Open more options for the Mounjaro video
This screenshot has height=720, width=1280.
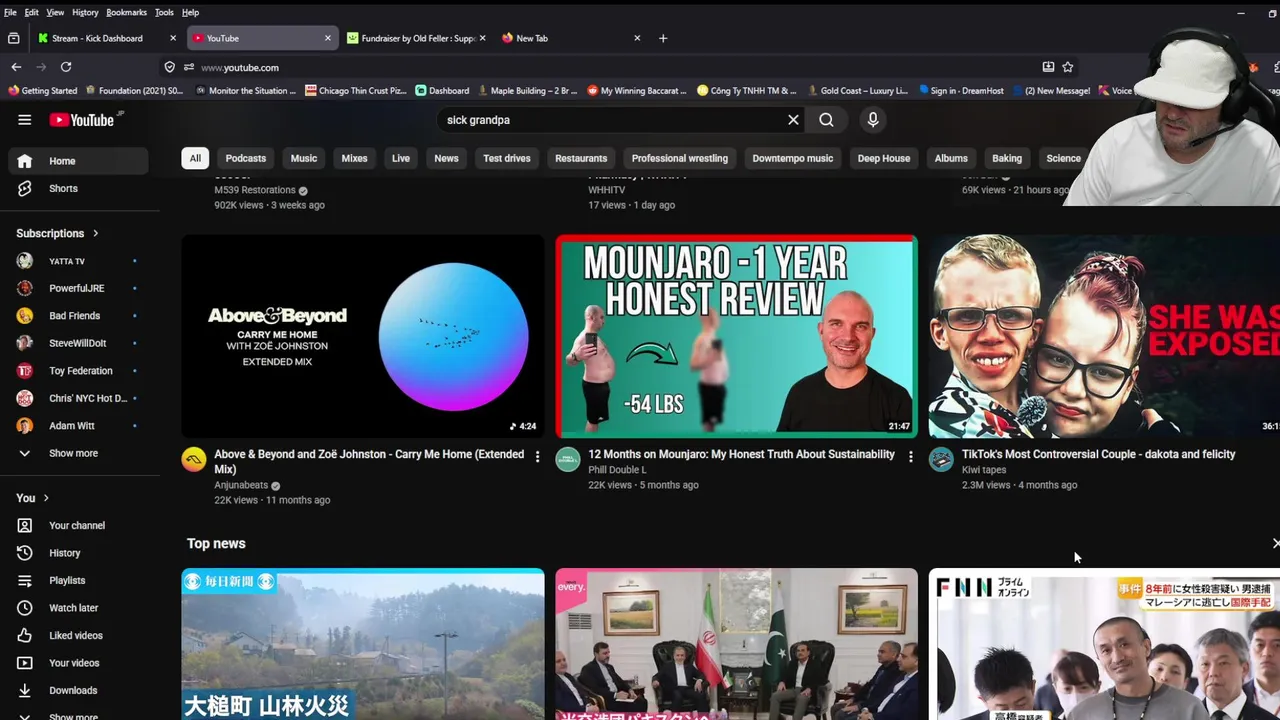[x=910, y=456]
